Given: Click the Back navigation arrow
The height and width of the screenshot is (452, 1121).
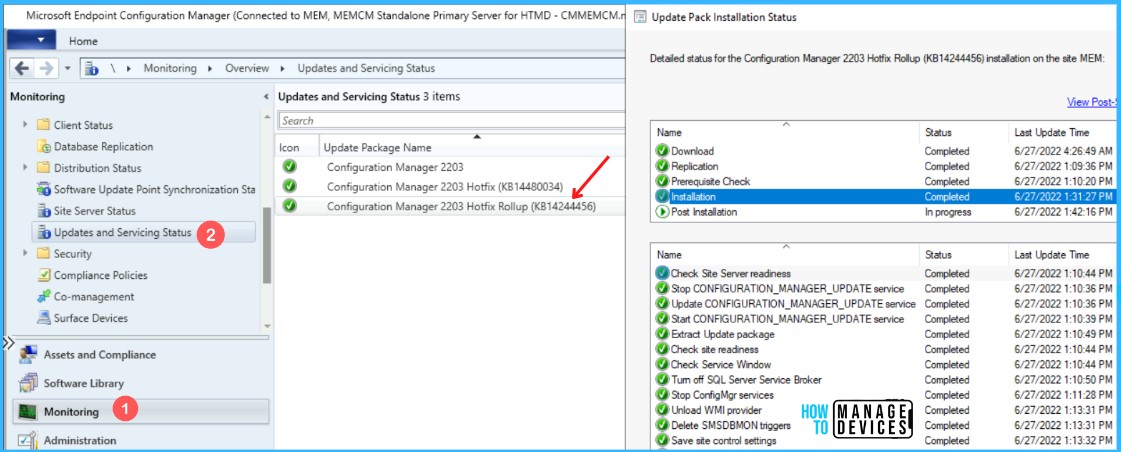Looking at the screenshot, I should (22, 69).
